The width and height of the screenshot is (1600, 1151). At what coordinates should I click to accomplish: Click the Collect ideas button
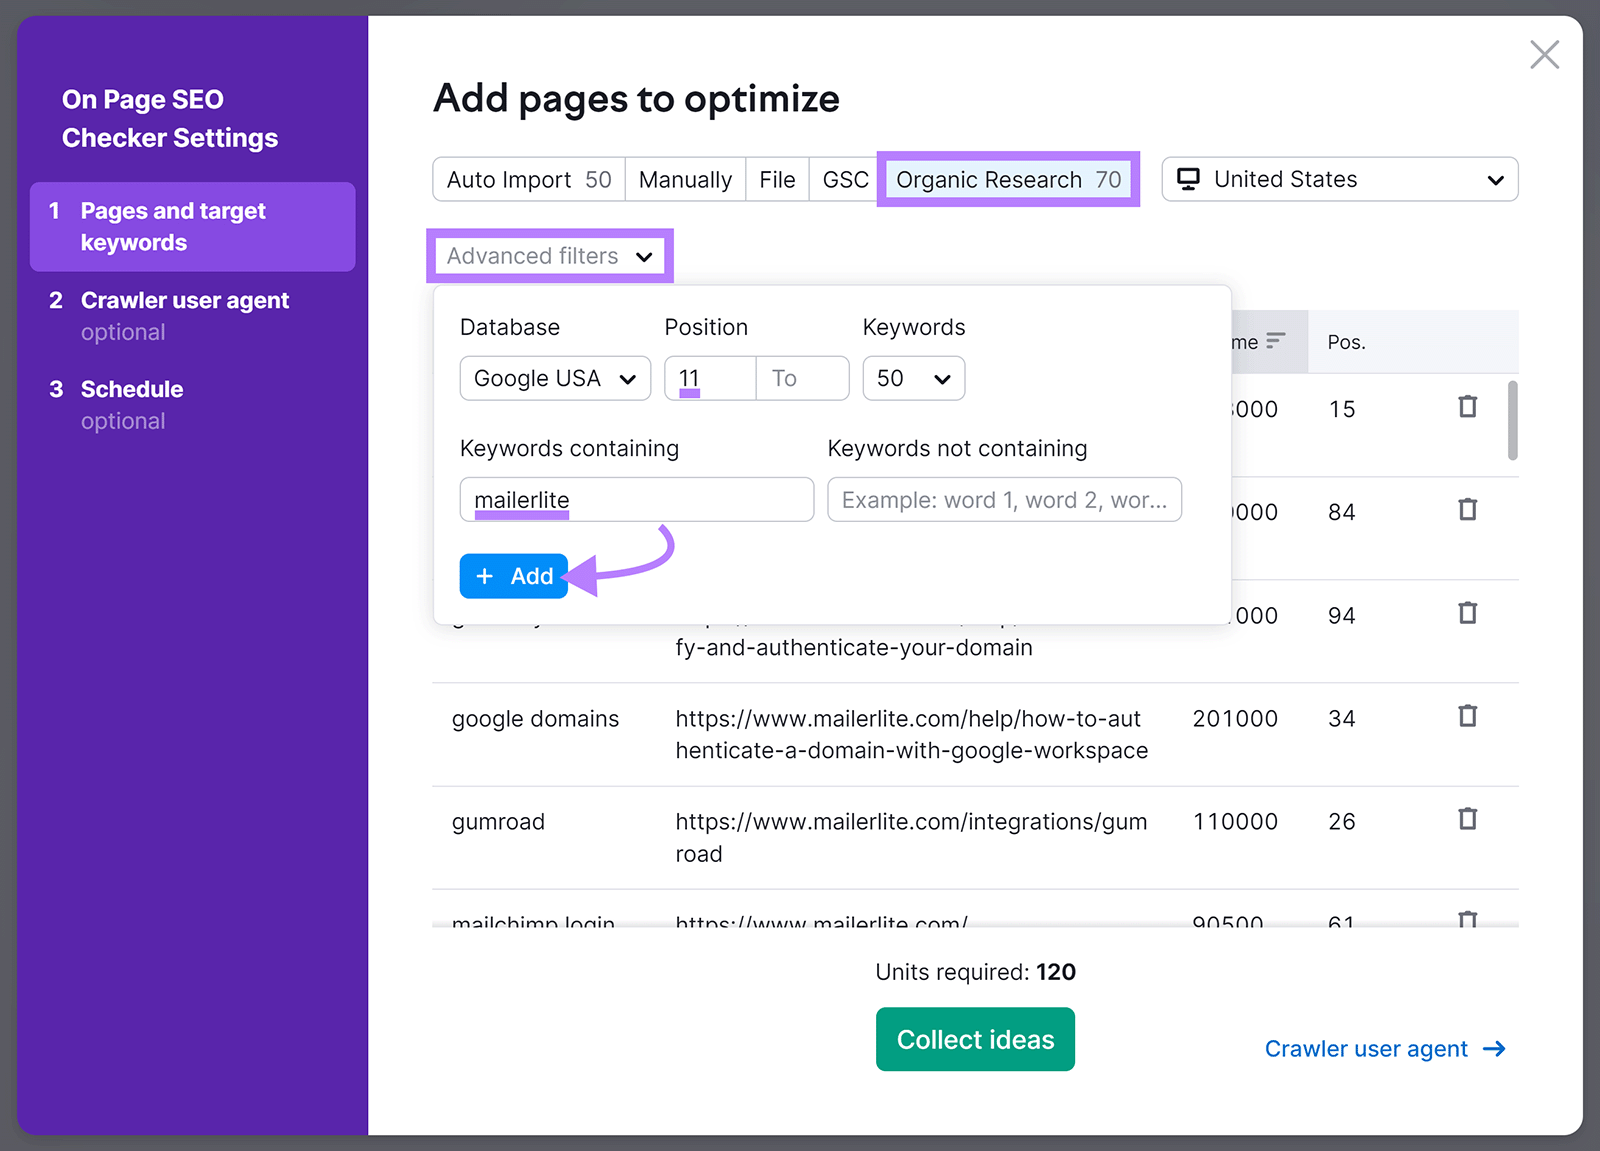pos(974,1039)
